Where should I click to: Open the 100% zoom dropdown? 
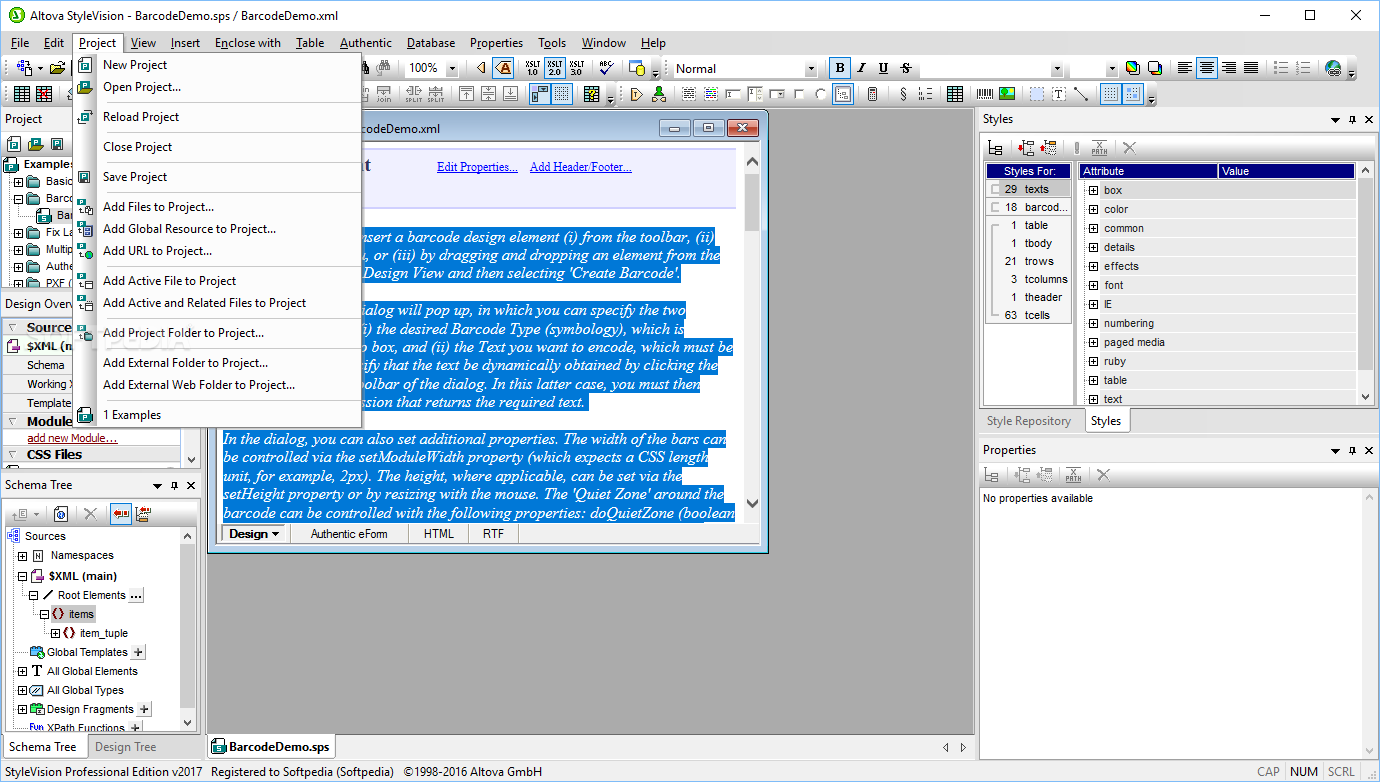(x=451, y=68)
